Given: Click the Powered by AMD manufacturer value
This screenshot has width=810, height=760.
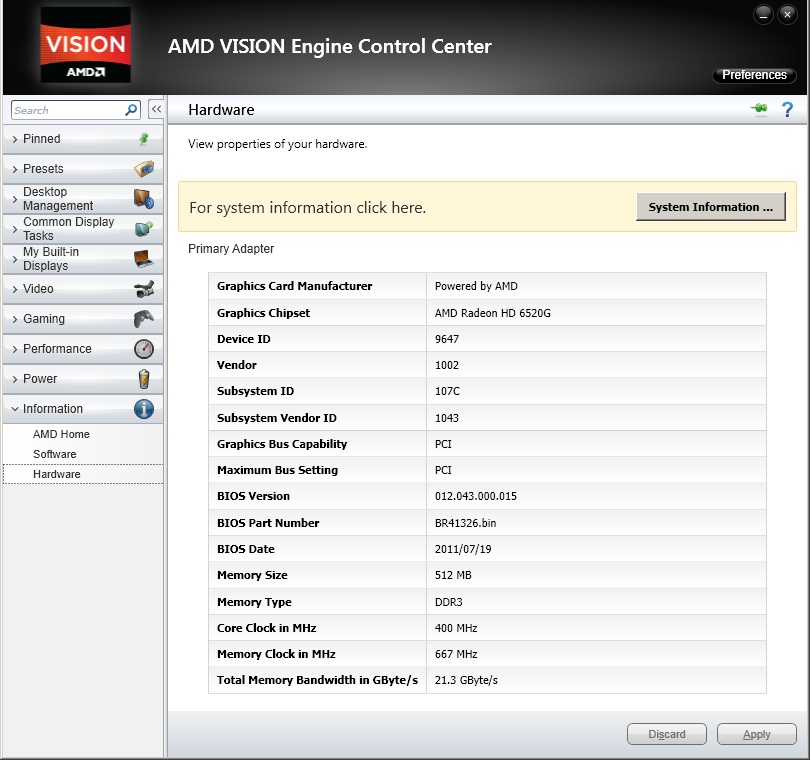Looking at the screenshot, I should tap(476, 286).
